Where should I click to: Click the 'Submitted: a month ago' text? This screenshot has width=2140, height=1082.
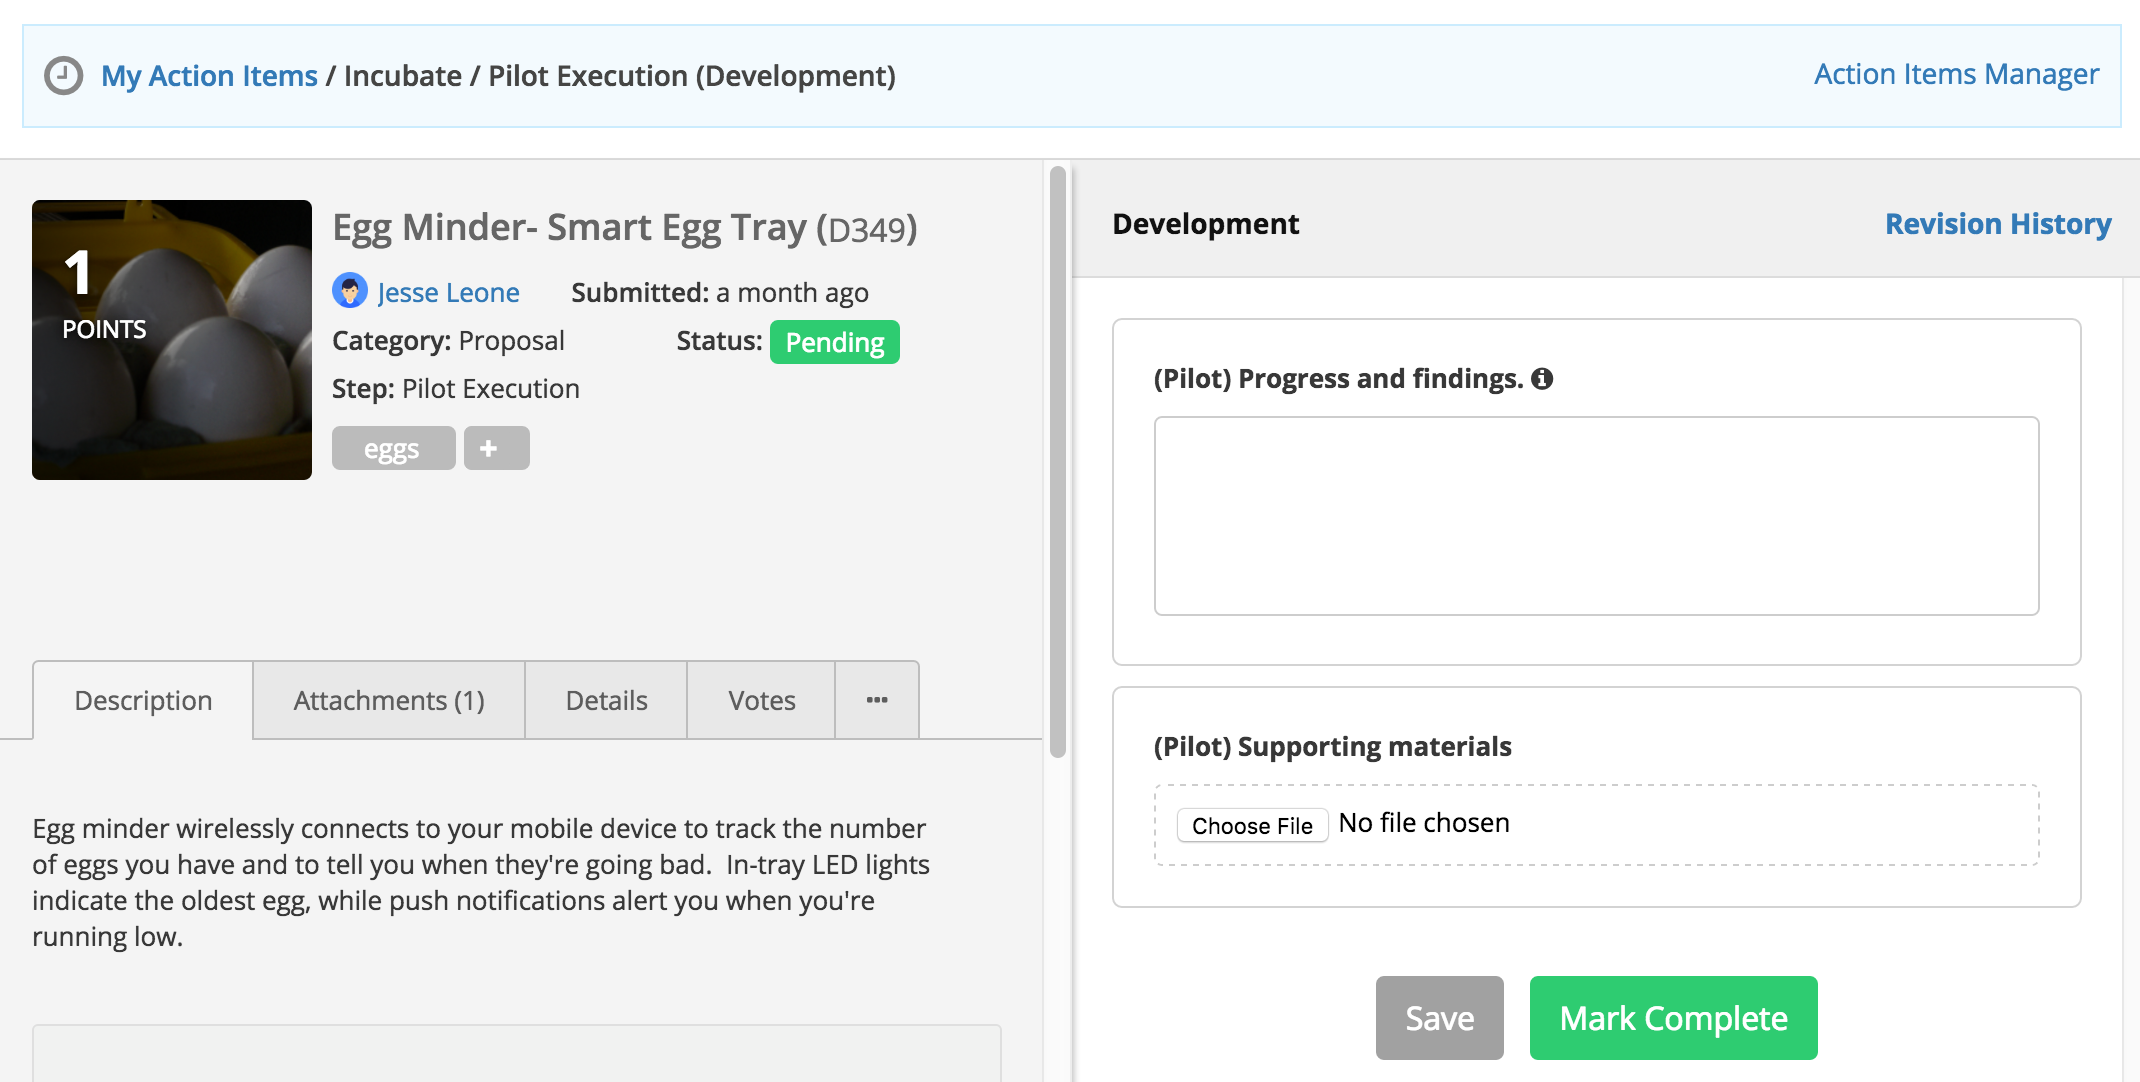[720, 292]
